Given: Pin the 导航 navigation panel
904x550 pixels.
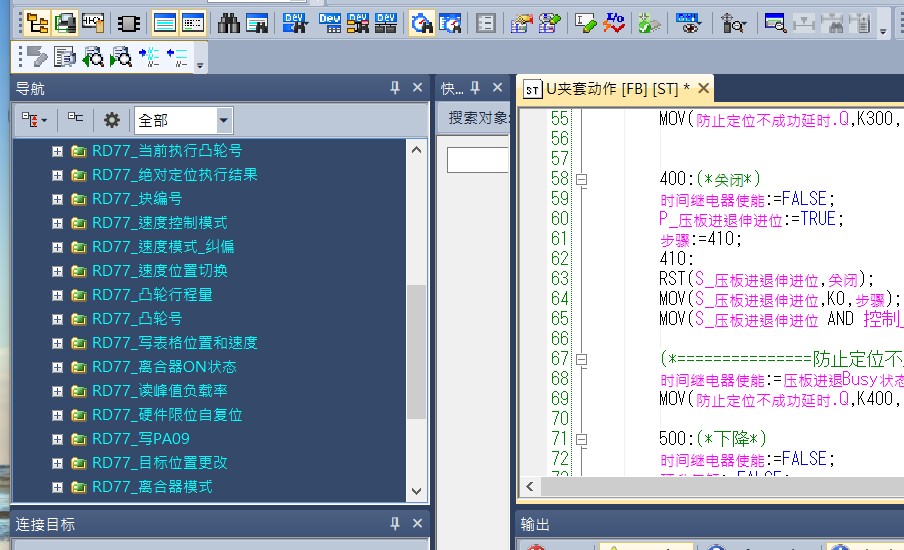Looking at the screenshot, I should [x=395, y=88].
